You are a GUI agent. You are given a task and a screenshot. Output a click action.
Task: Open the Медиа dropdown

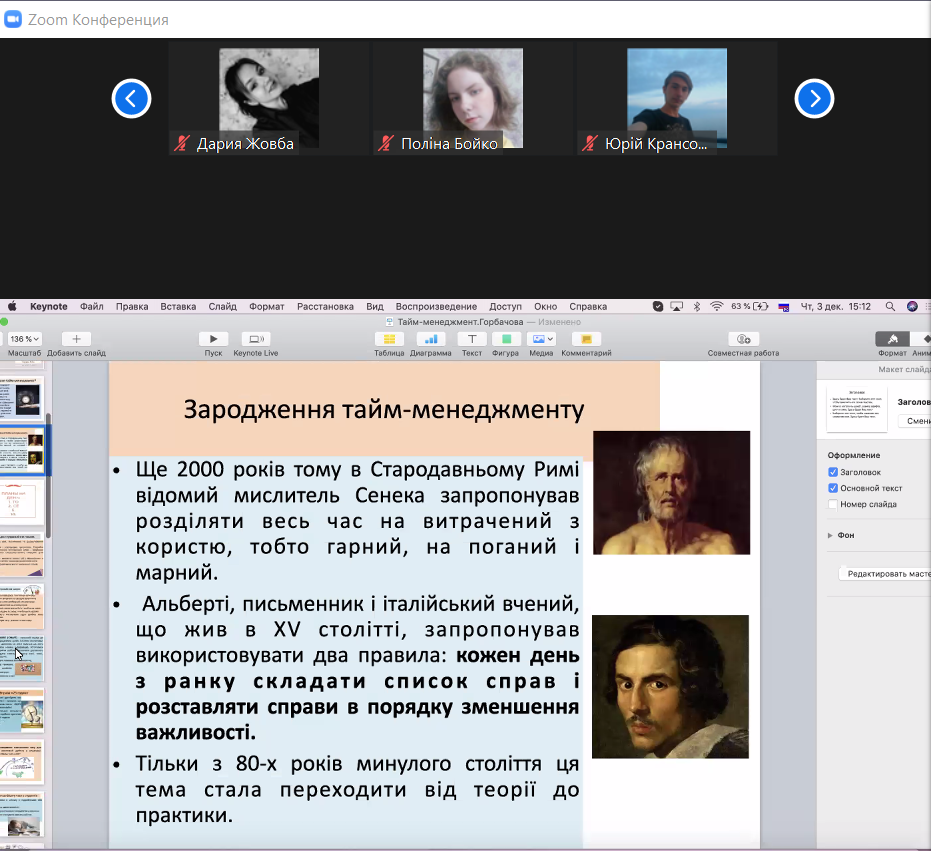(x=541, y=338)
